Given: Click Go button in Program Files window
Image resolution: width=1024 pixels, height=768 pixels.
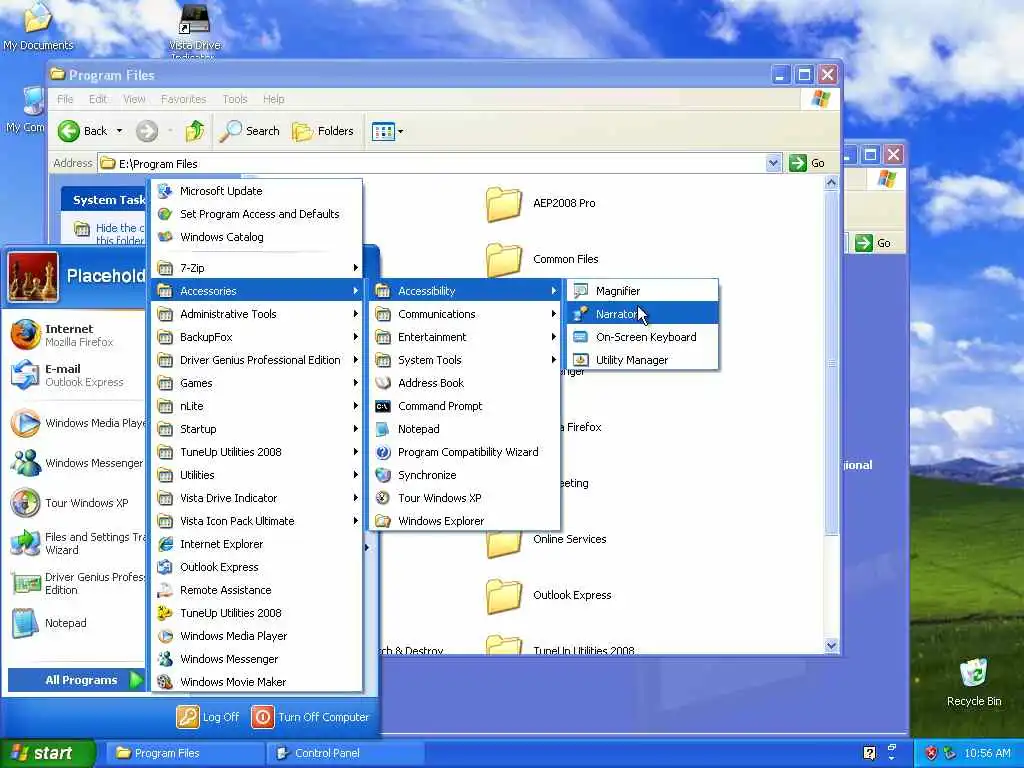Looking at the screenshot, I should coord(807,163).
